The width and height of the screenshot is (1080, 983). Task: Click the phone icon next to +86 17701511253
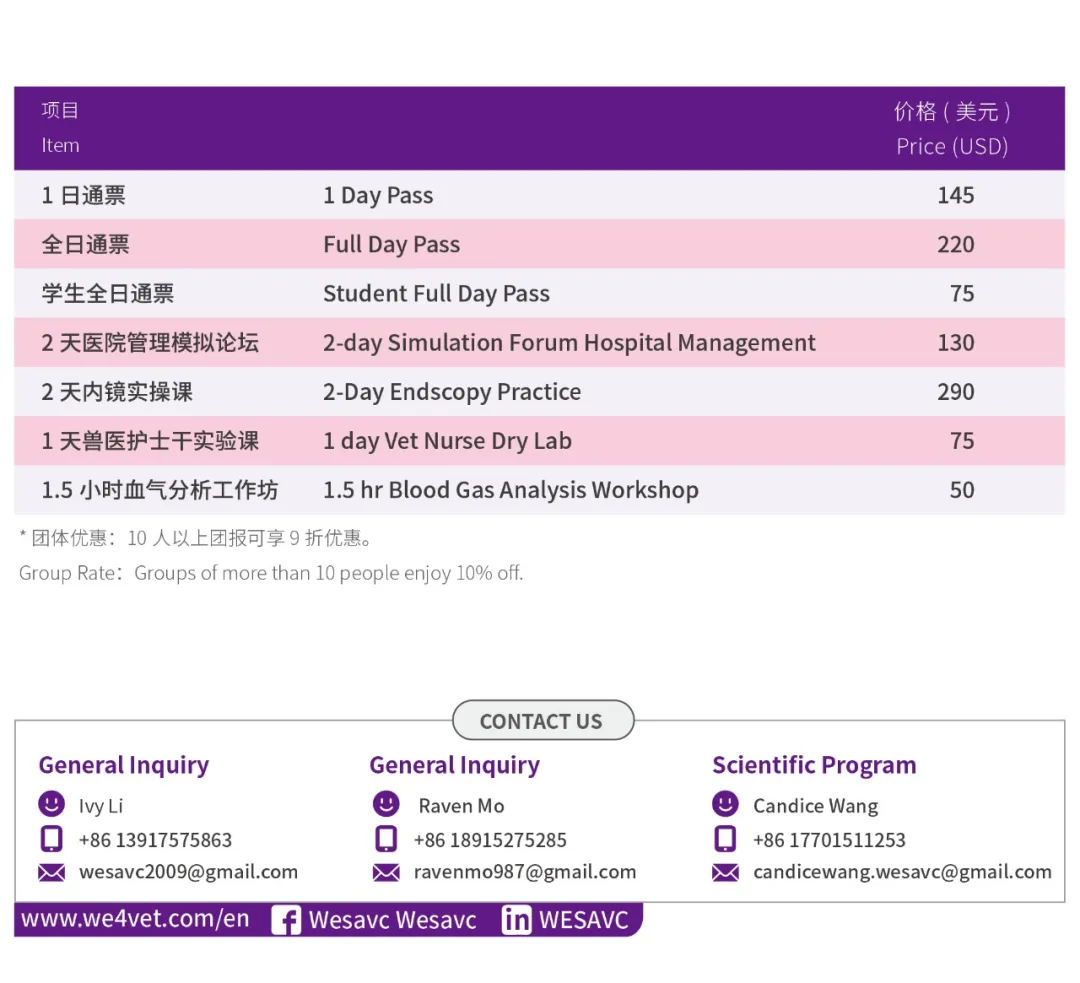coord(725,839)
